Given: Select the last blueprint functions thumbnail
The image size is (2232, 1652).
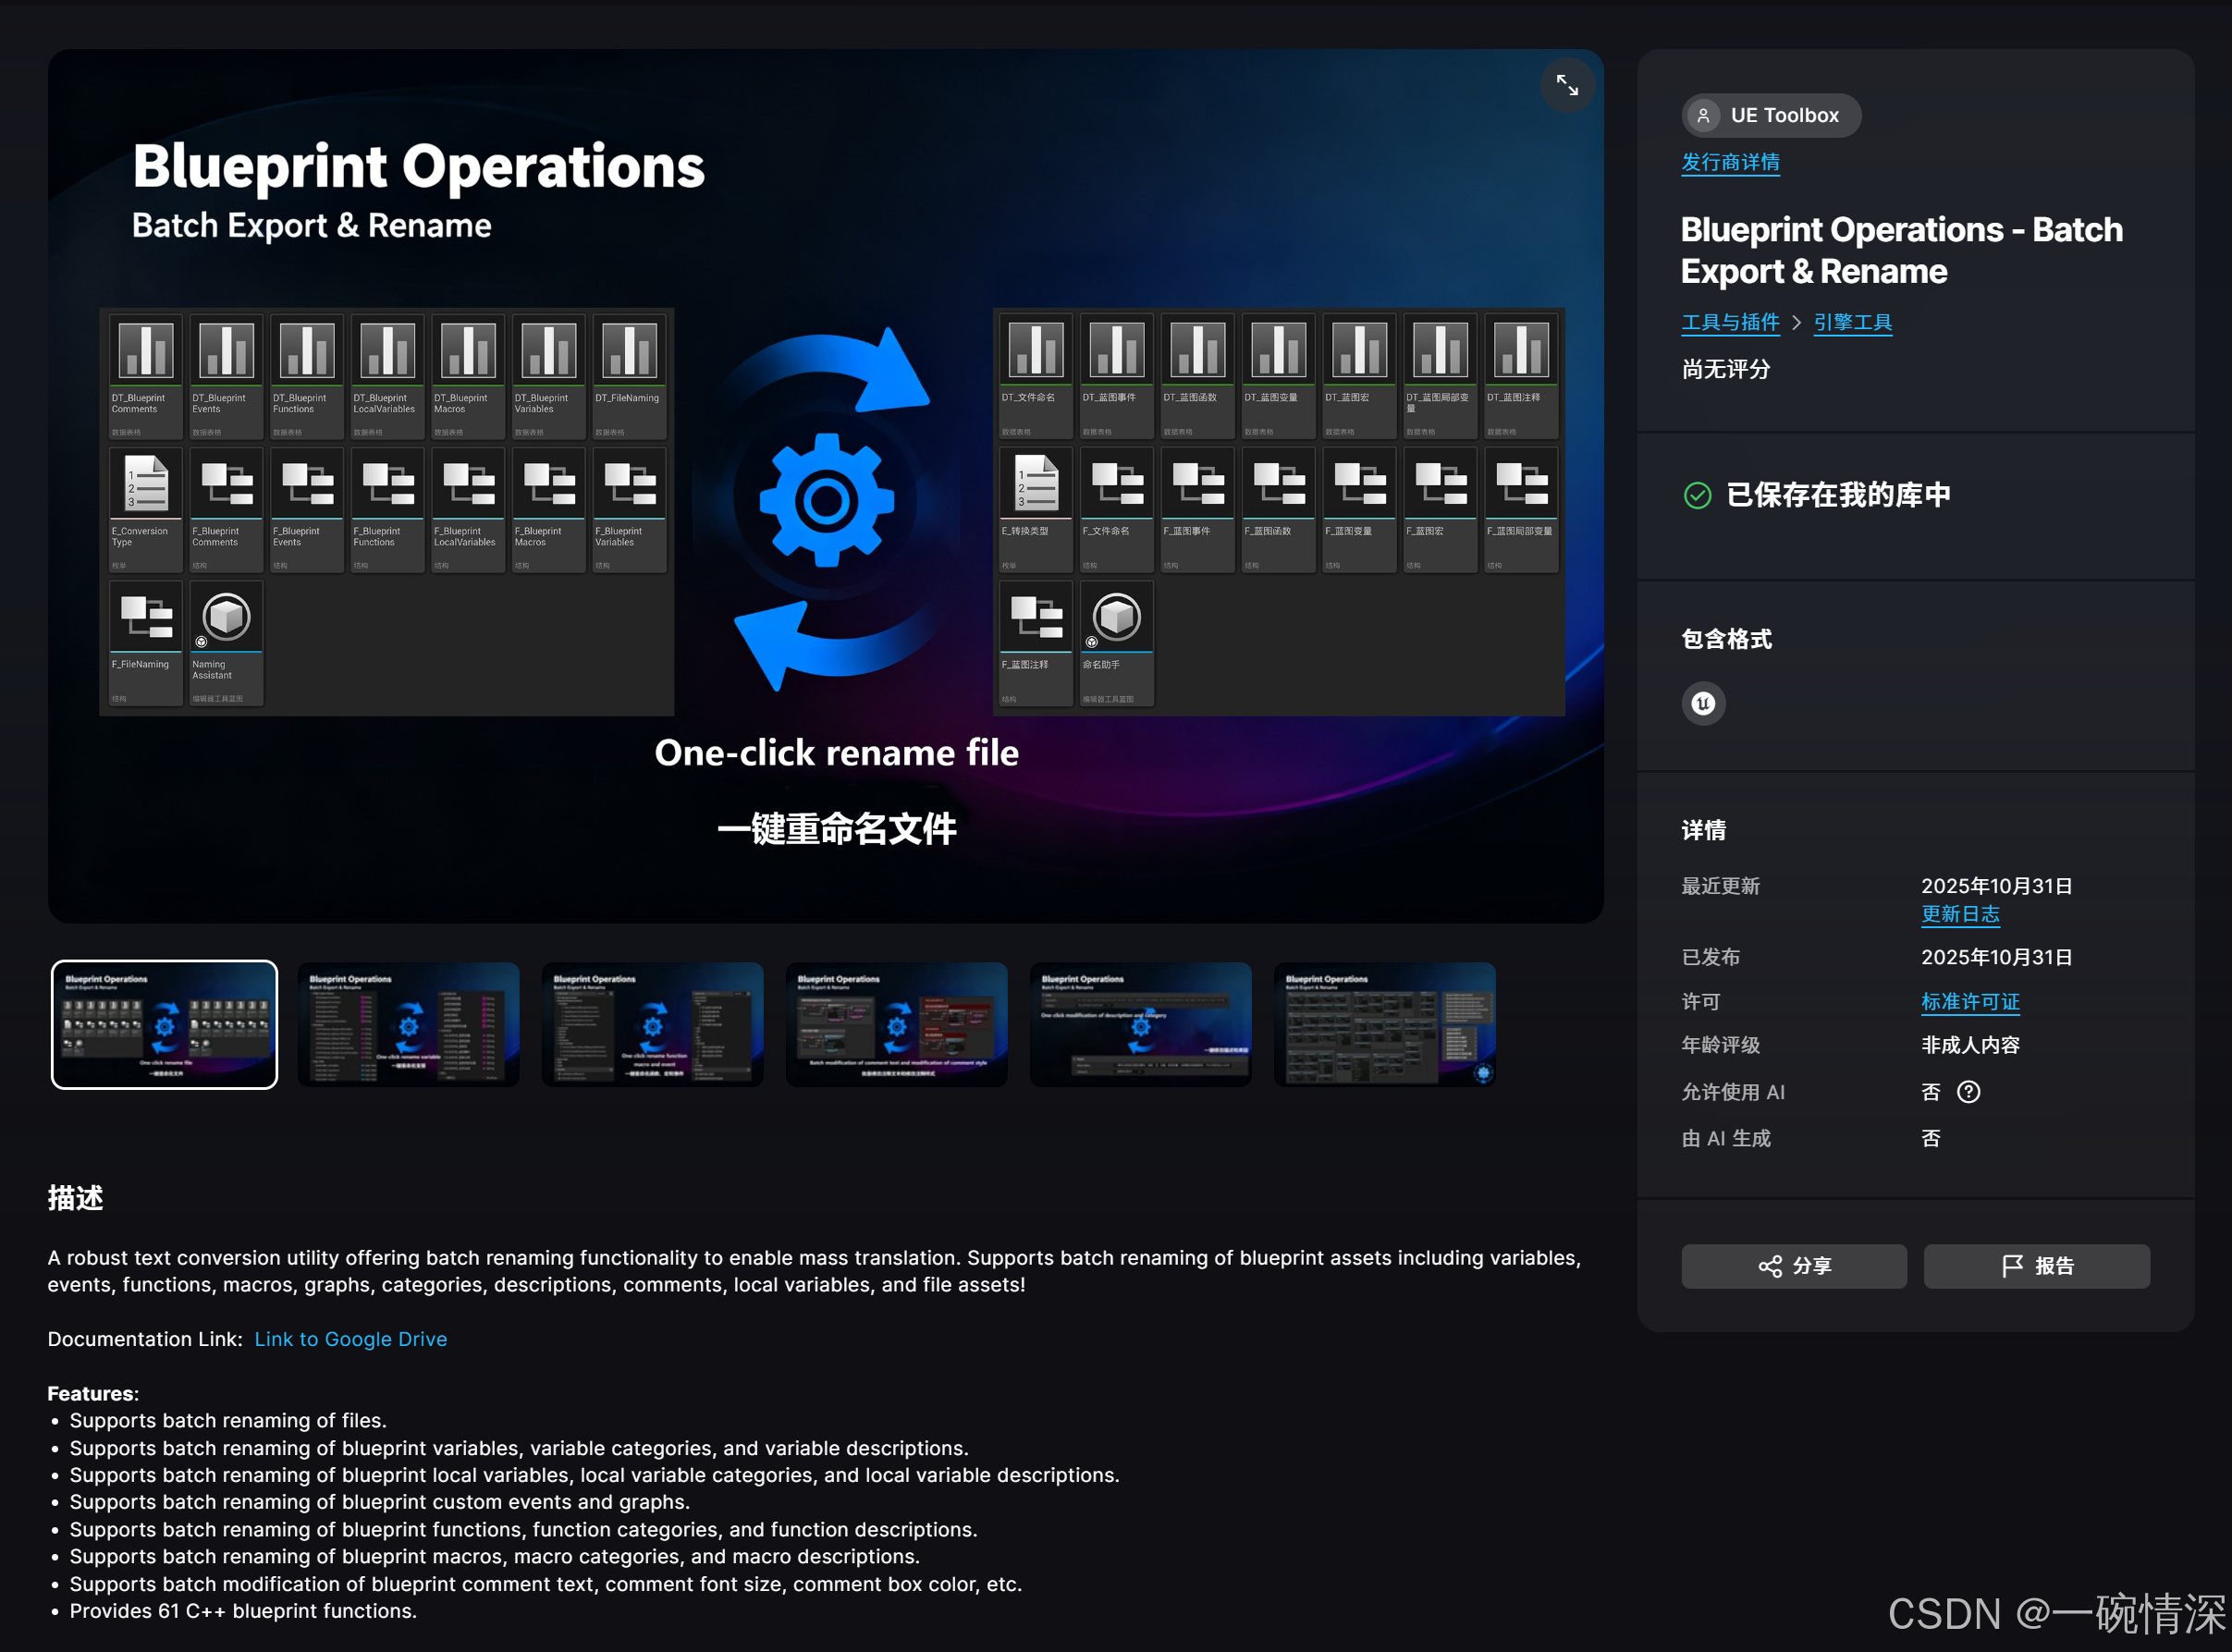Looking at the screenshot, I should coord(1384,1024).
